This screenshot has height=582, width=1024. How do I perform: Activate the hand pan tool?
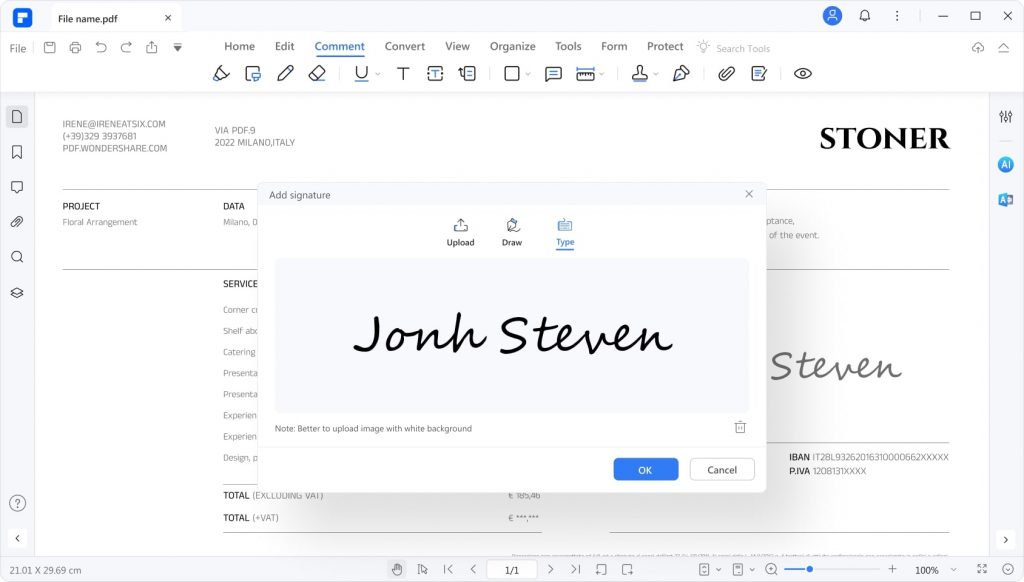tap(397, 569)
